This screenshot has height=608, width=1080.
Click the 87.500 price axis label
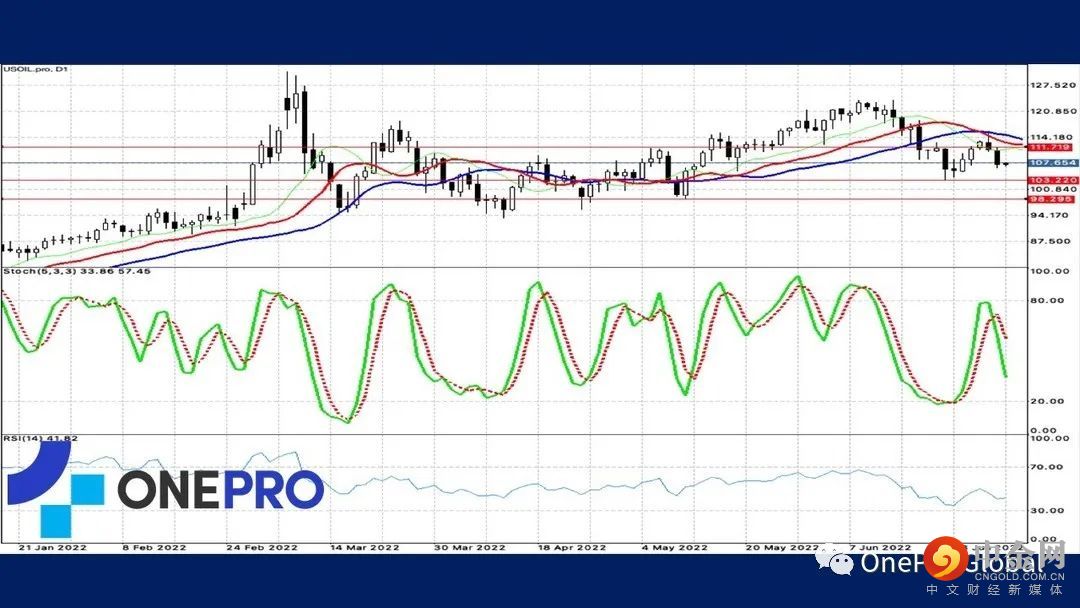point(1050,241)
